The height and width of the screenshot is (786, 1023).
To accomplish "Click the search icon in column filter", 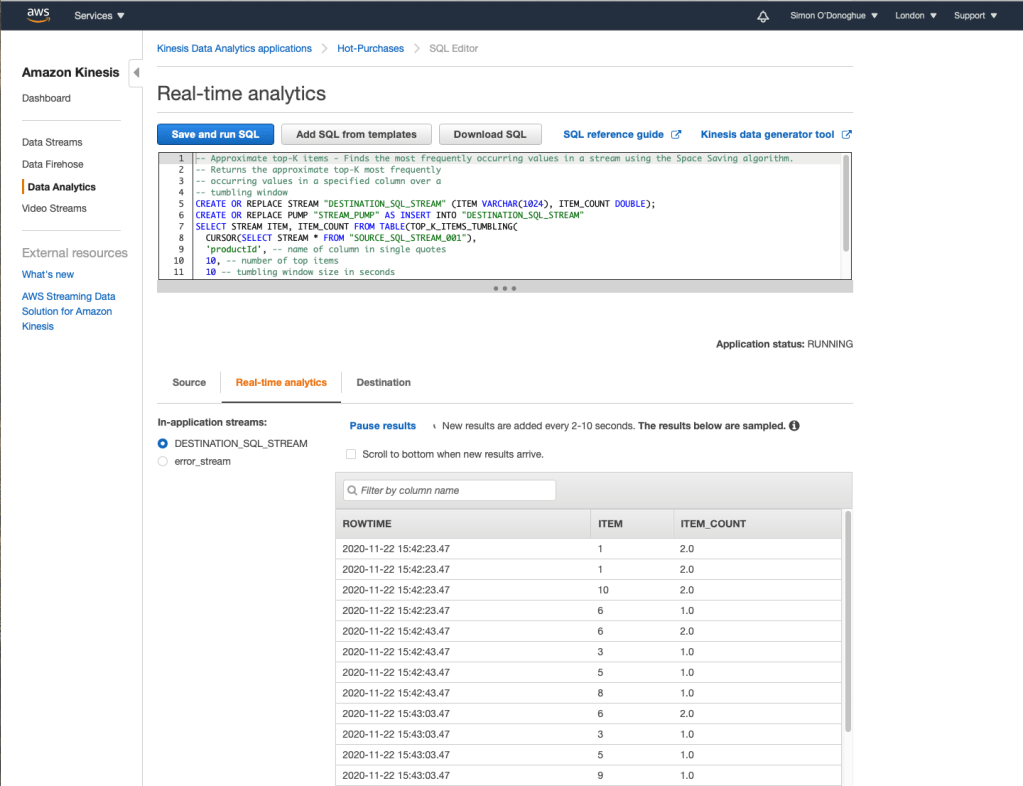I will [351, 491].
